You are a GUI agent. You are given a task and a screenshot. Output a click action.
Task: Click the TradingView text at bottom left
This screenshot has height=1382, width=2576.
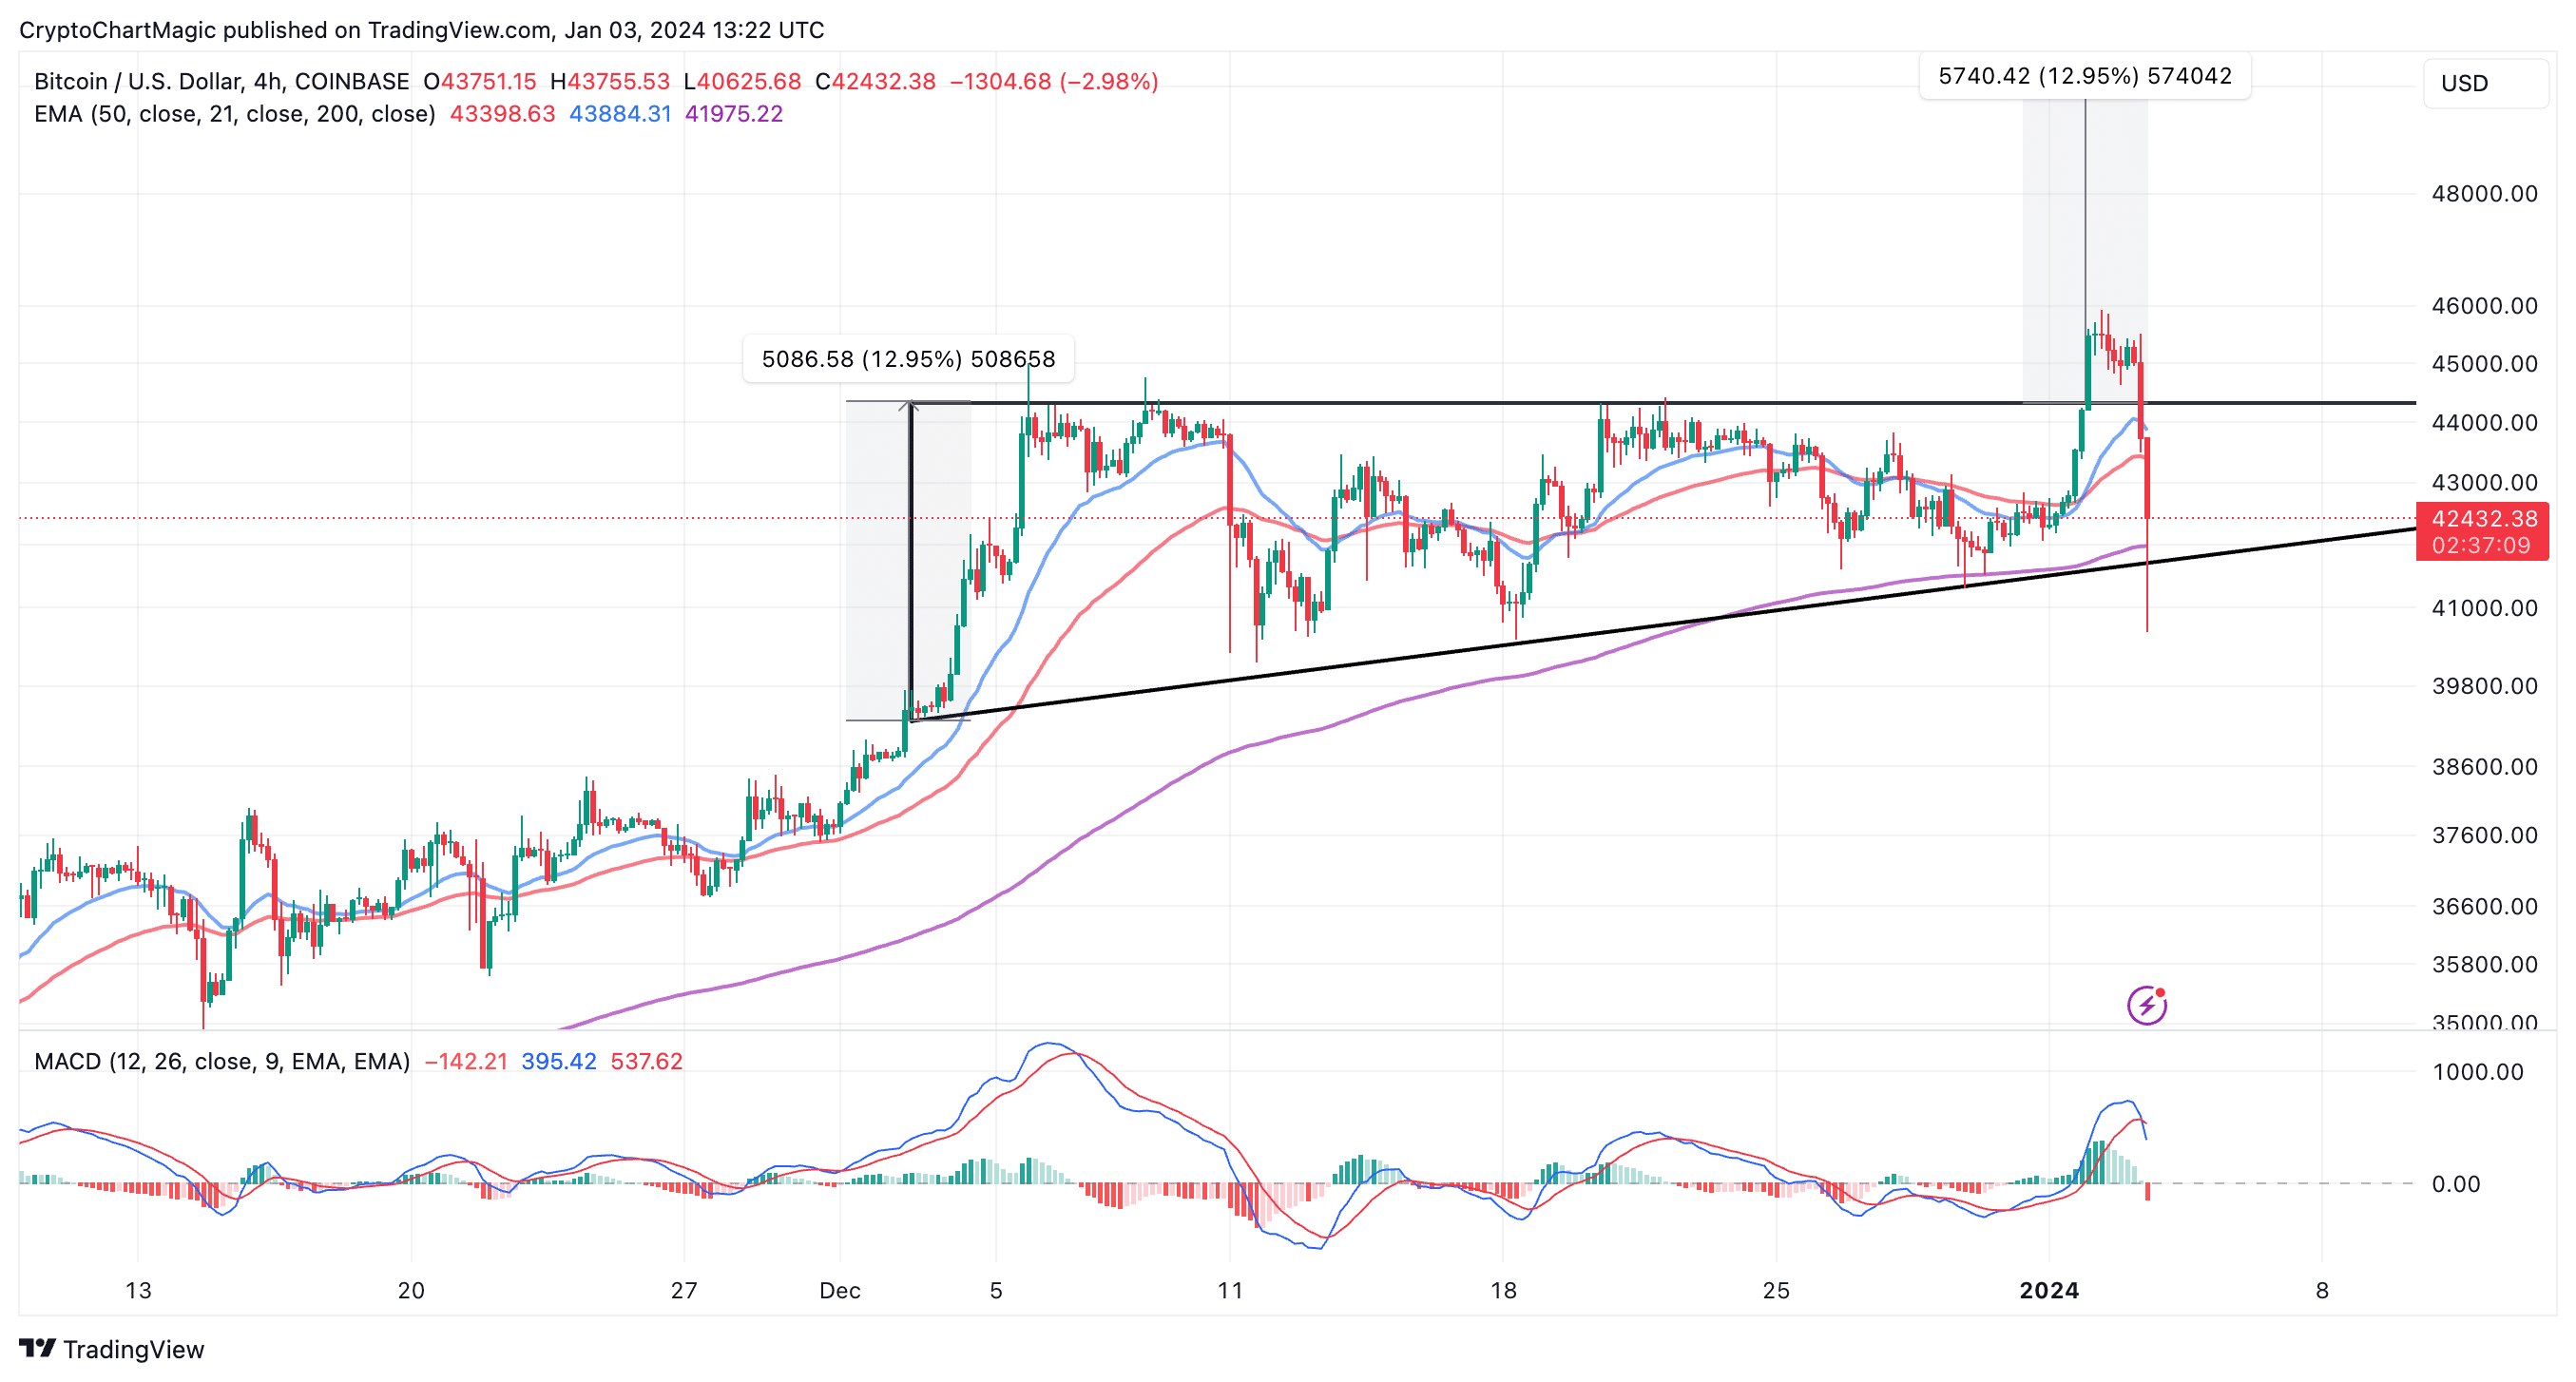134,1349
